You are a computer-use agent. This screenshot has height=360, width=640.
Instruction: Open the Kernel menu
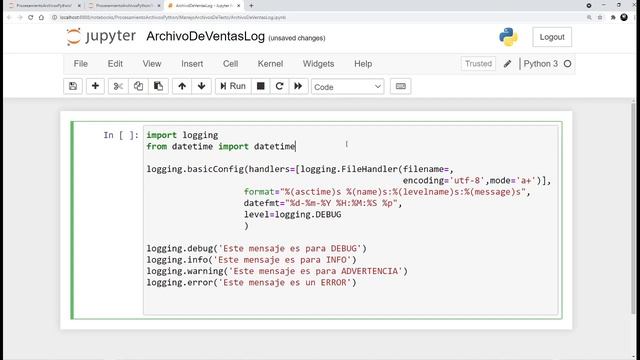click(270, 64)
